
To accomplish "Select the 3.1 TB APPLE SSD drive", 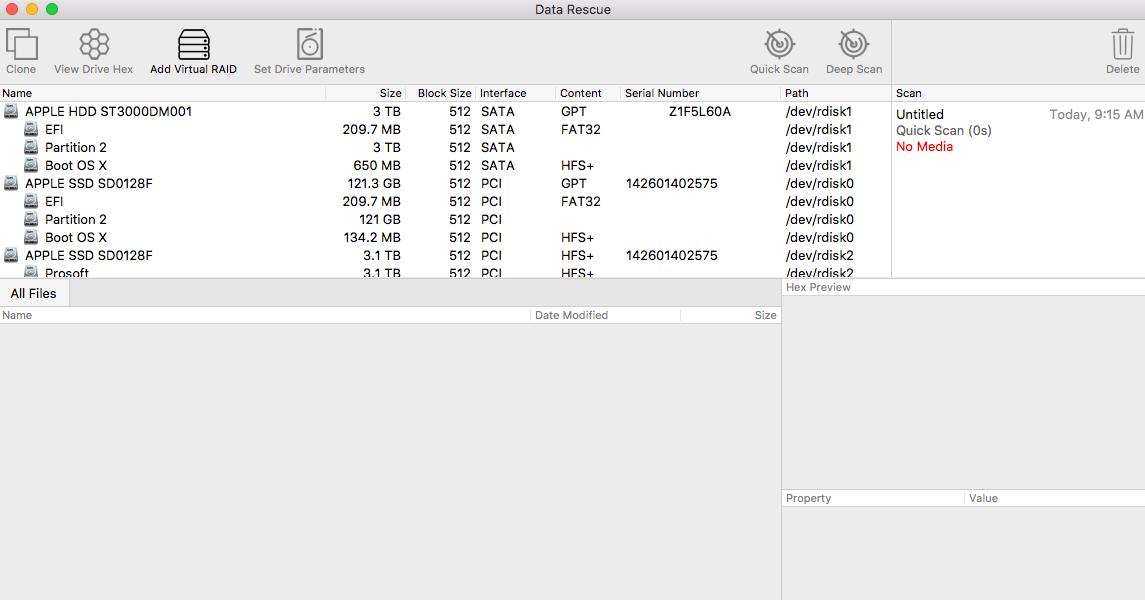I will click(88, 256).
